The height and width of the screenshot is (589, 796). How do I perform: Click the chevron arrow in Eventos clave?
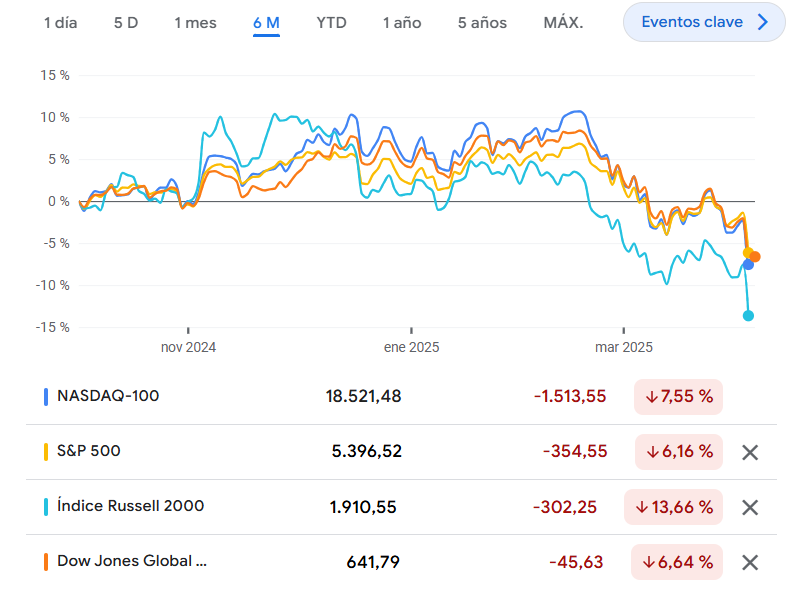pyautogui.click(x=762, y=22)
